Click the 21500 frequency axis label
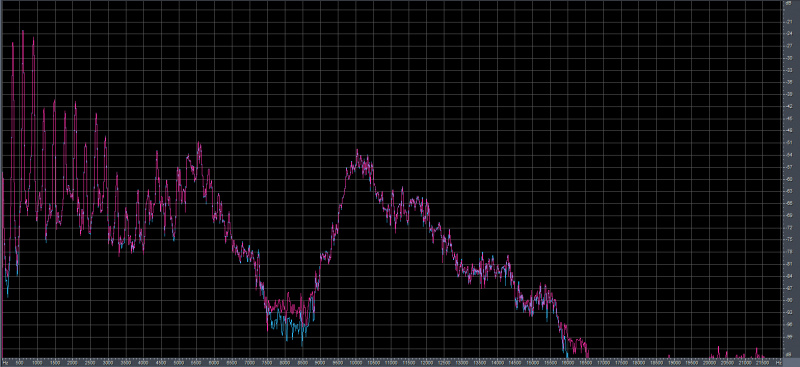800x367 pixels. click(763, 363)
